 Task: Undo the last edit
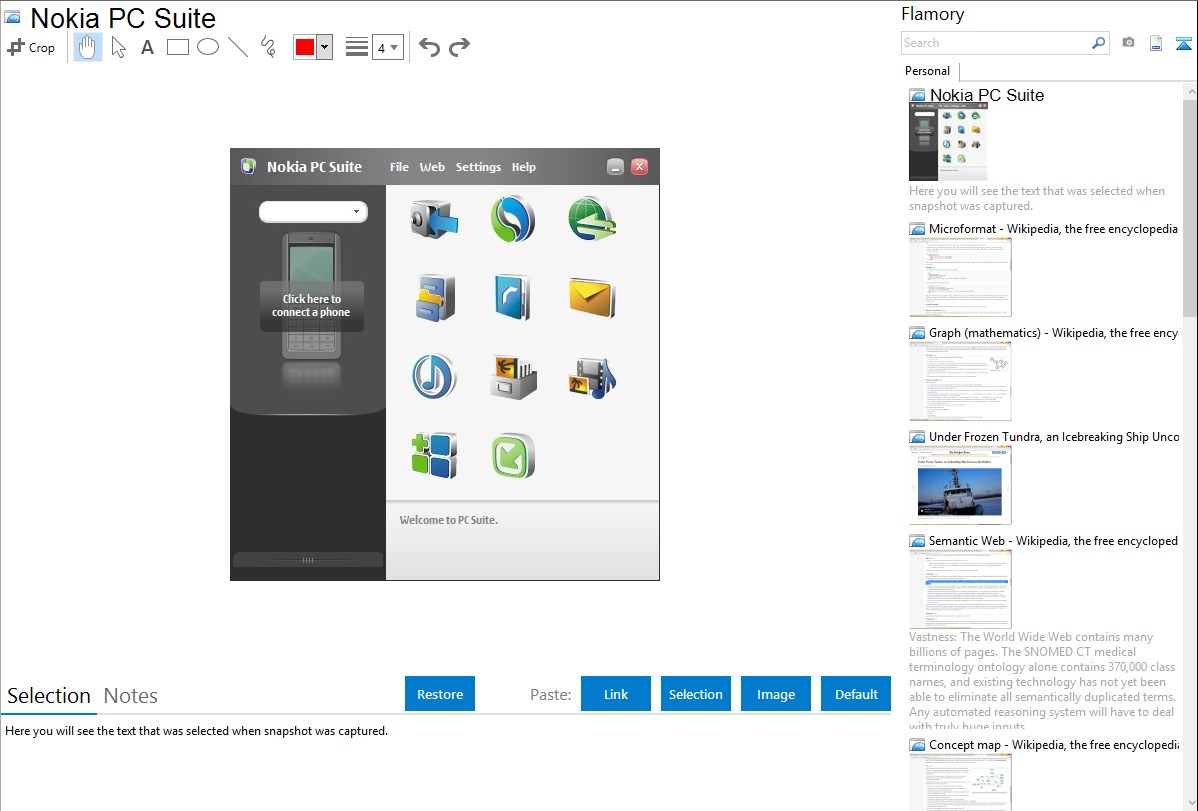point(429,47)
